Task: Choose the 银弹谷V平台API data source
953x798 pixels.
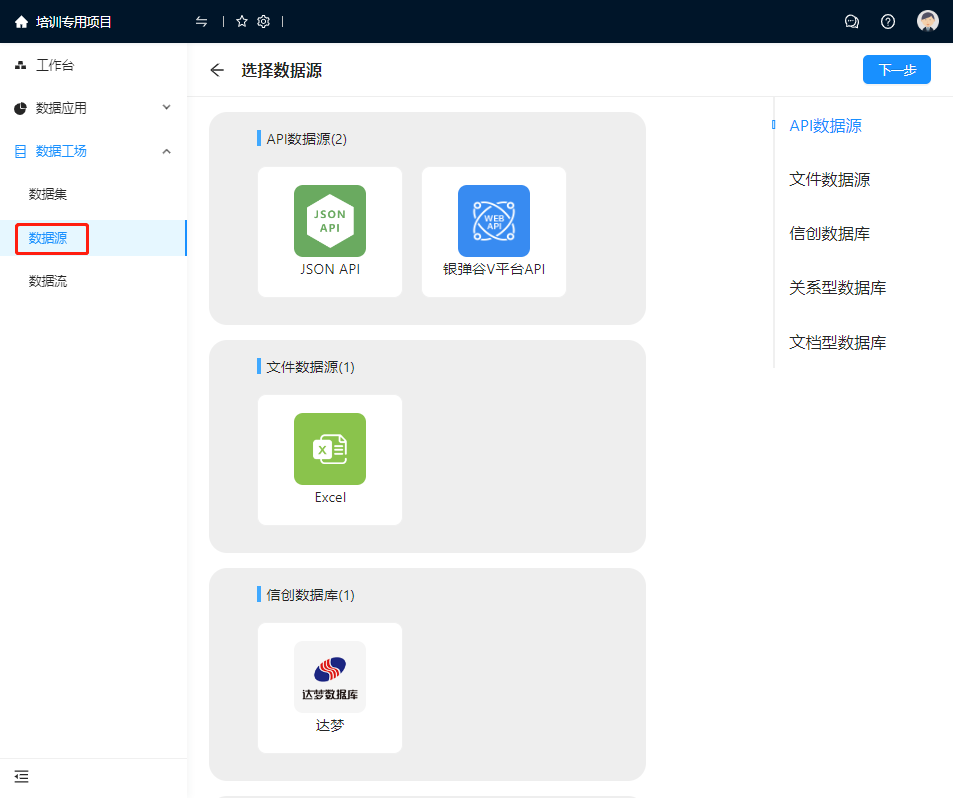Action: coord(494,221)
